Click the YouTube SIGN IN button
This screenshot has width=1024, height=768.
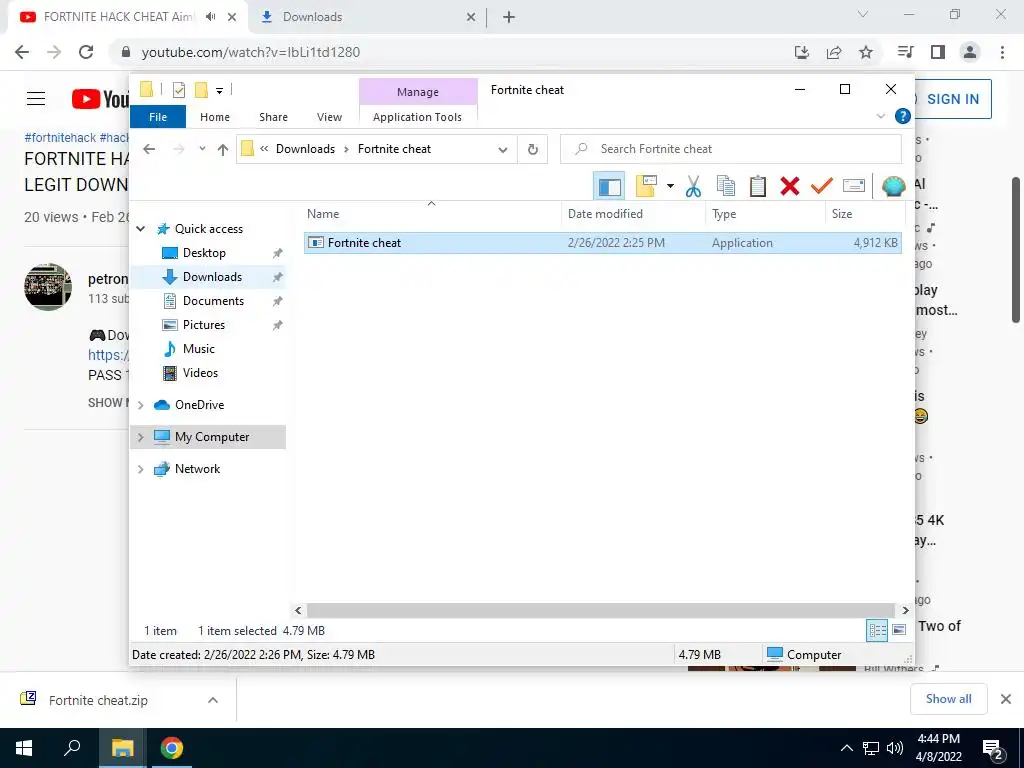953,99
